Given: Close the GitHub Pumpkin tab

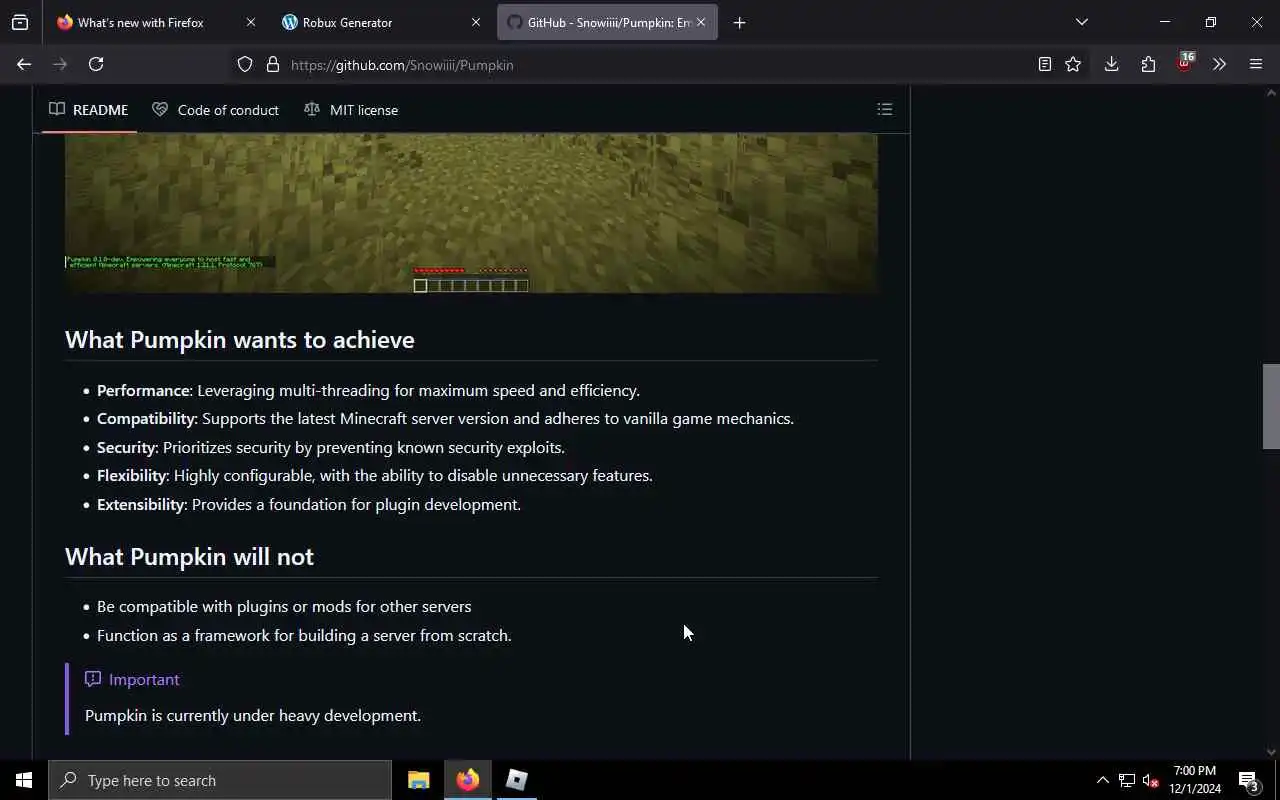Looking at the screenshot, I should [x=701, y=22].
